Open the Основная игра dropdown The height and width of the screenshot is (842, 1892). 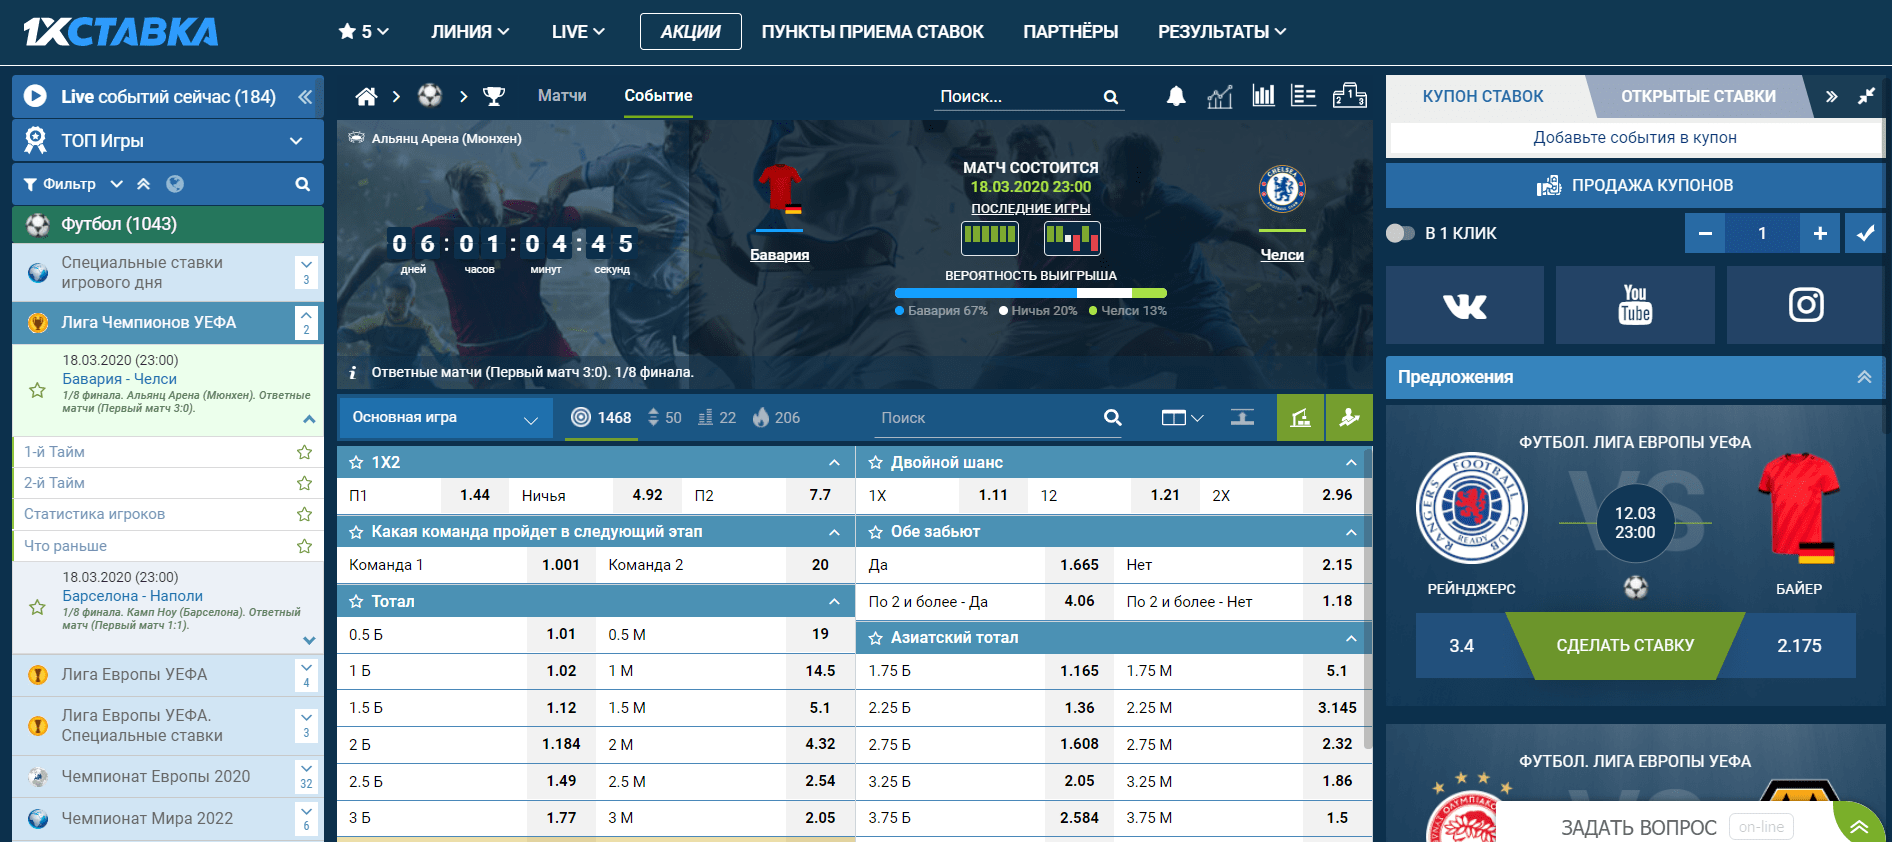446,418
